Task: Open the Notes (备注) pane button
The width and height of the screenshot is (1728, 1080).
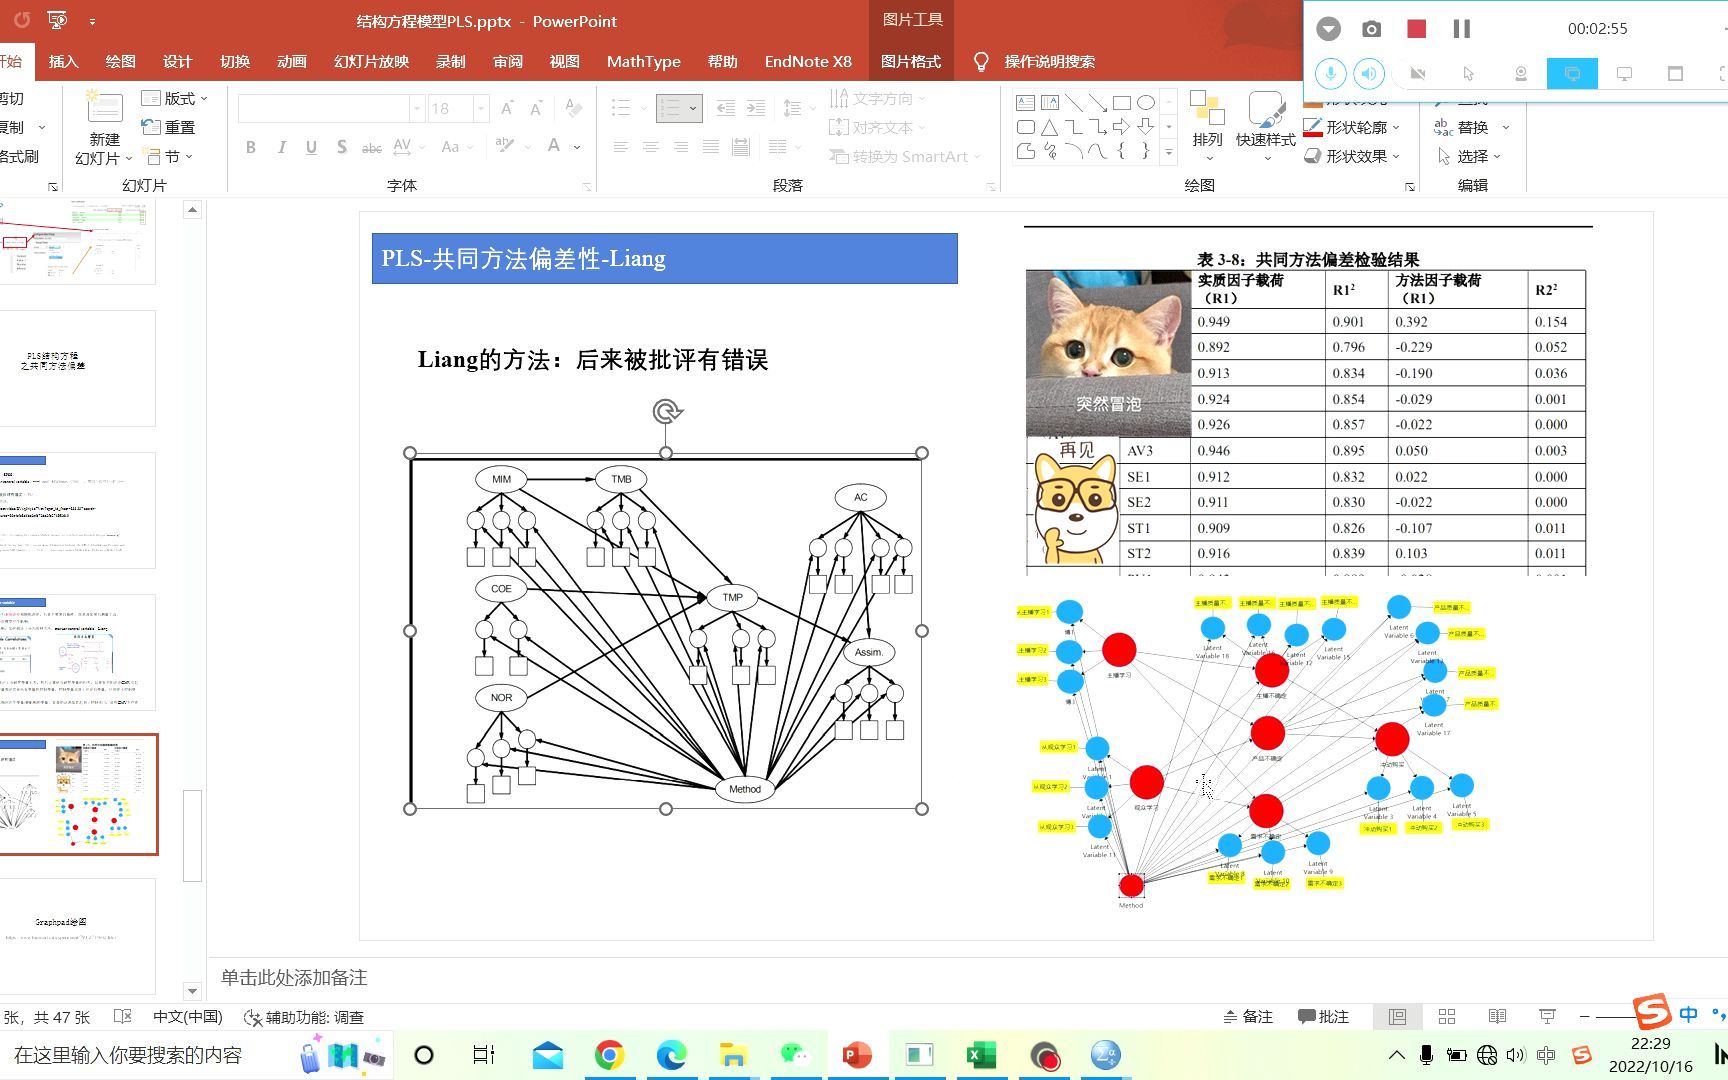Action: pos(1248,1017)
